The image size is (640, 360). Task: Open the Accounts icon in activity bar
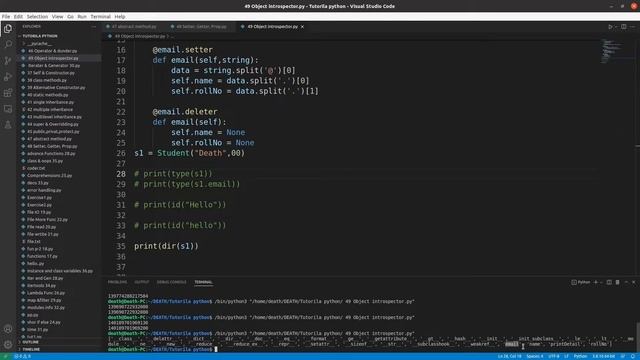8,329
